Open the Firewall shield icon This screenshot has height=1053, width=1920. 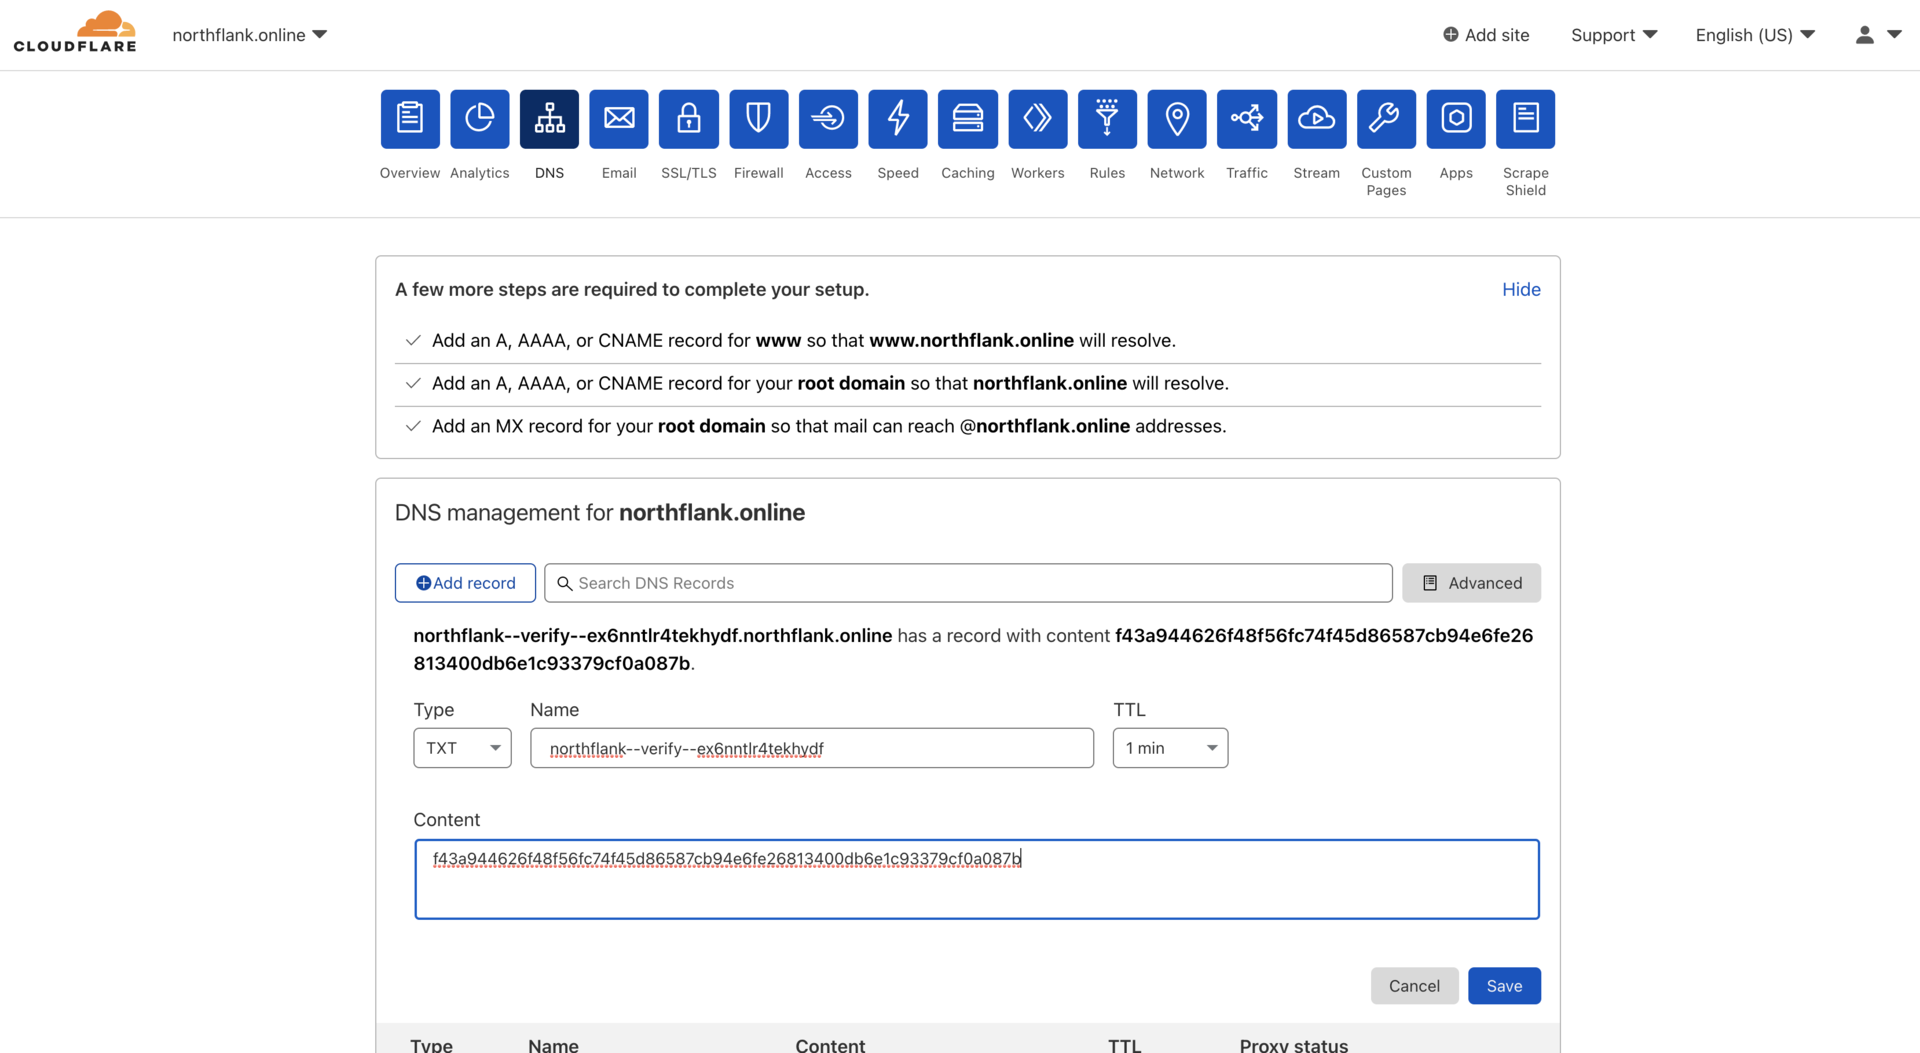pos(759,119)
